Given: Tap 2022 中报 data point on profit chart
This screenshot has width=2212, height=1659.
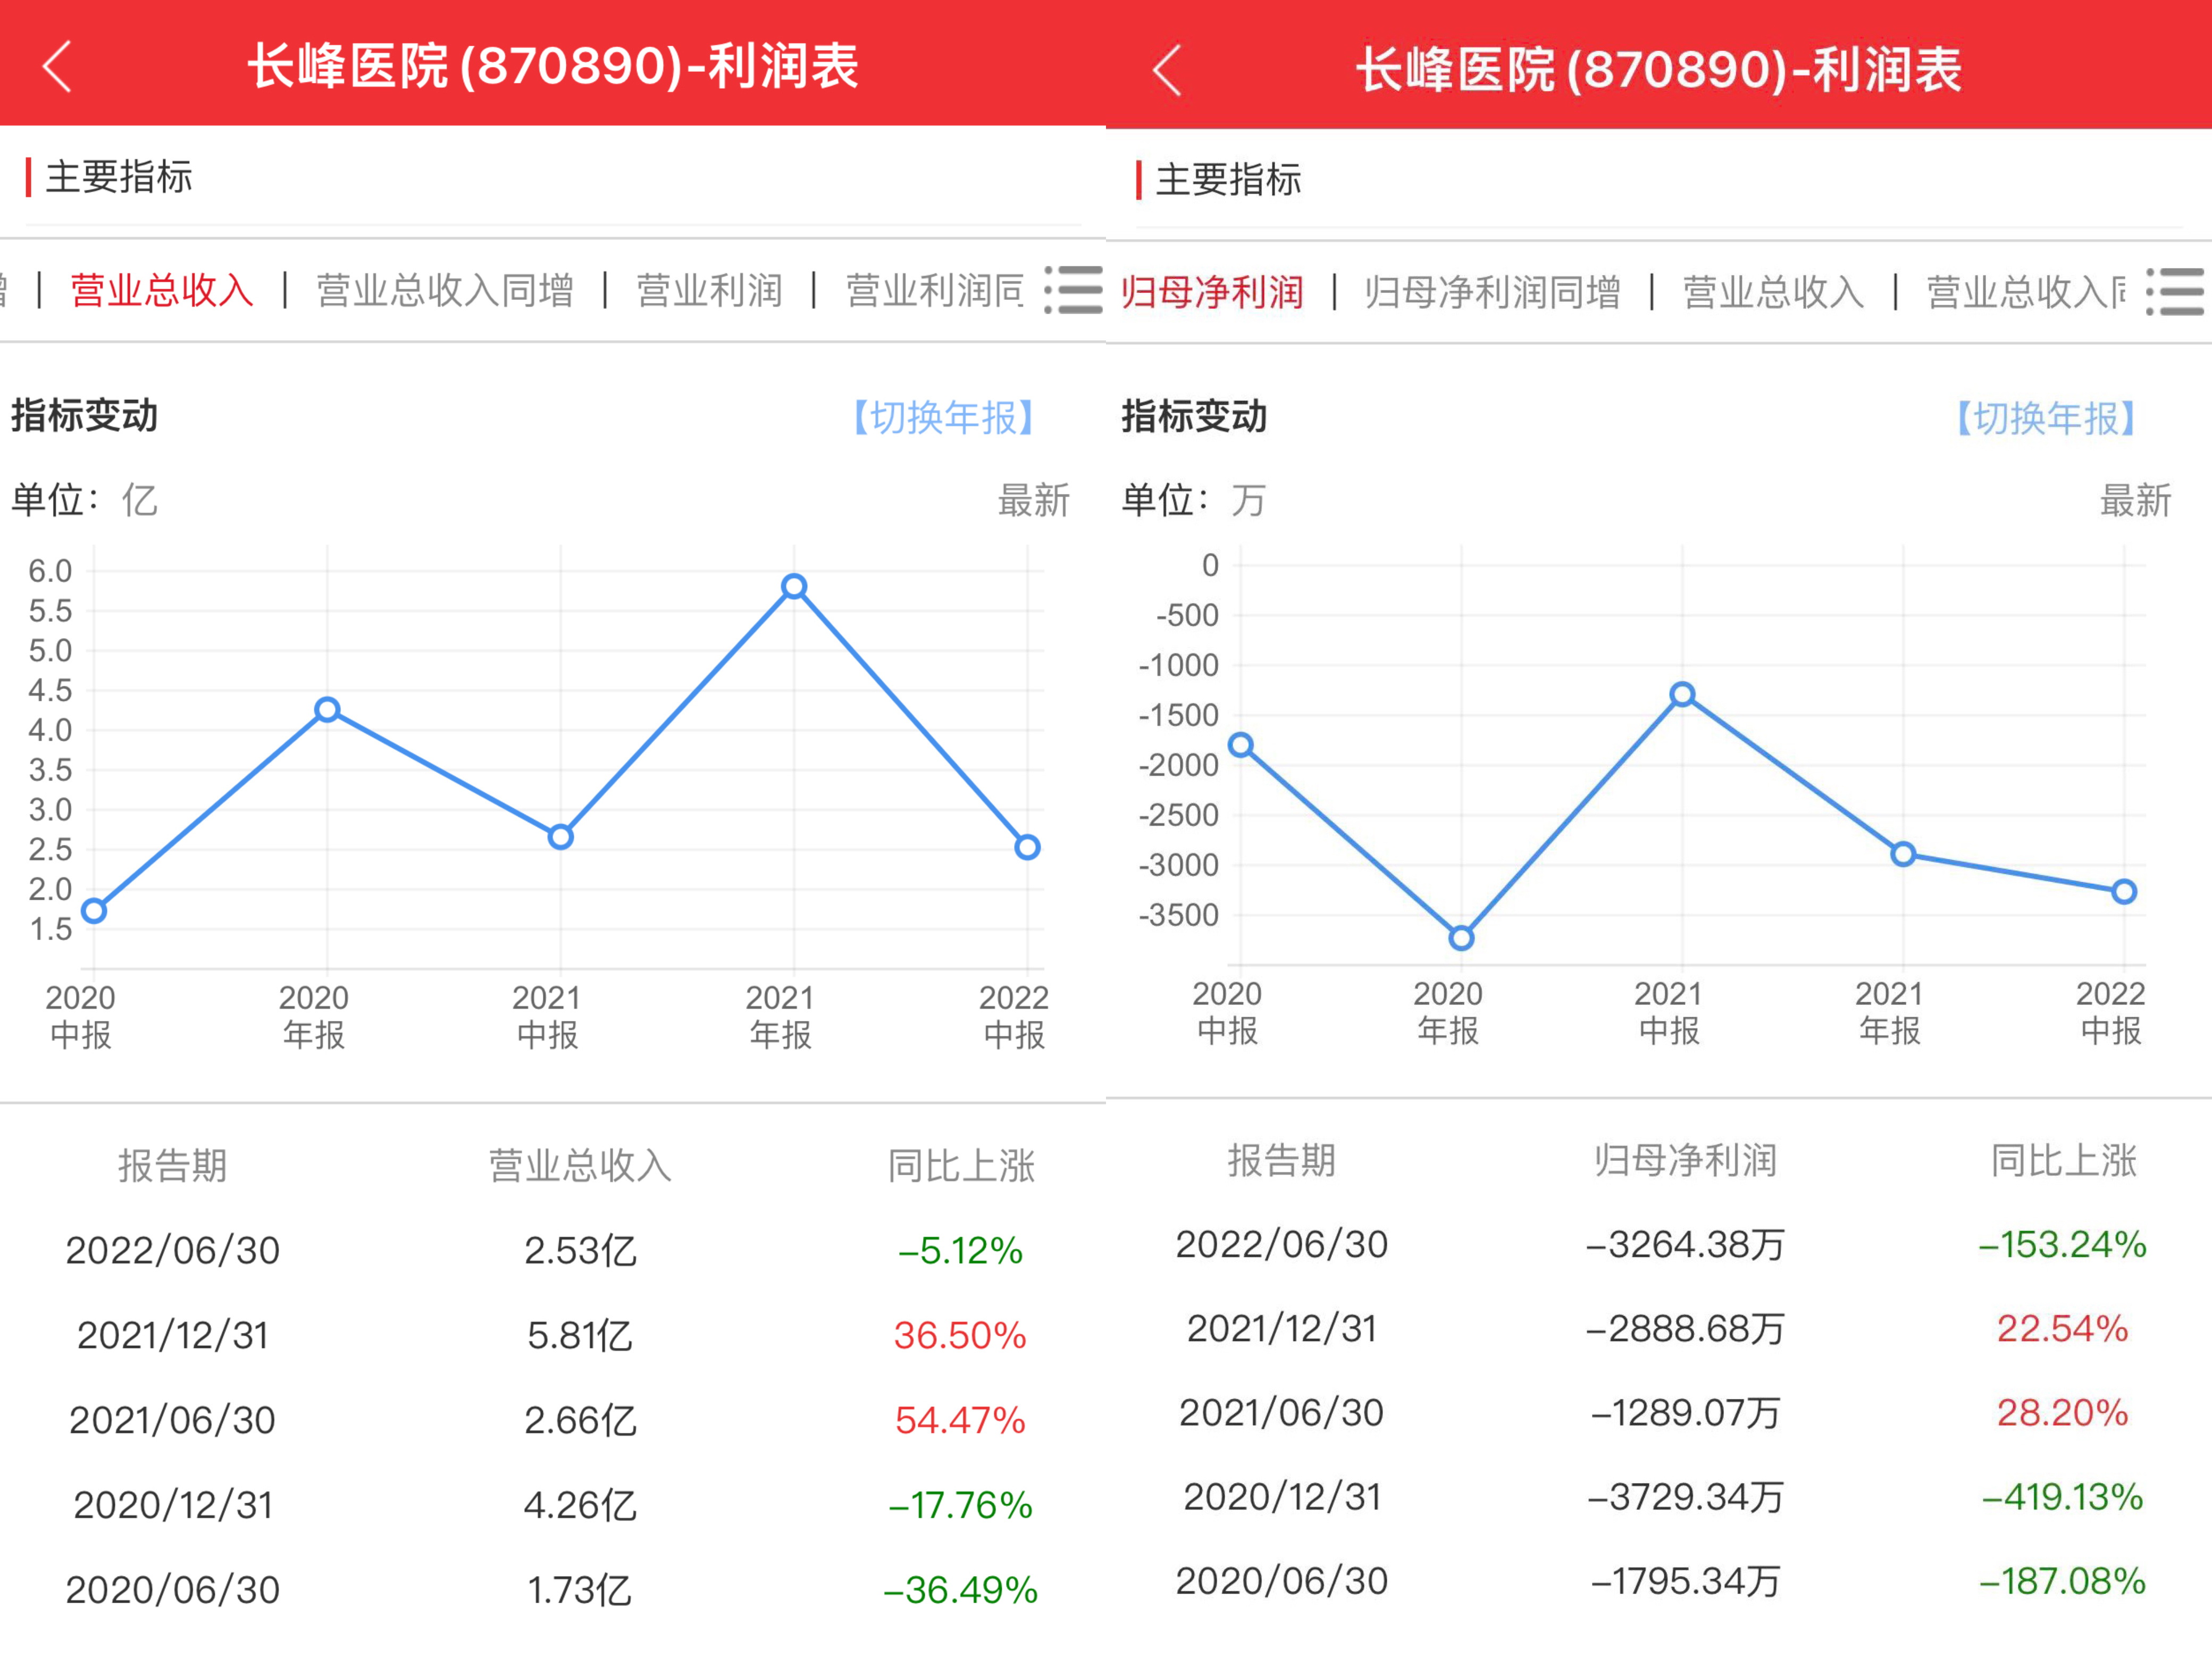Looking at the screenshot, I should click(2124, 892).
